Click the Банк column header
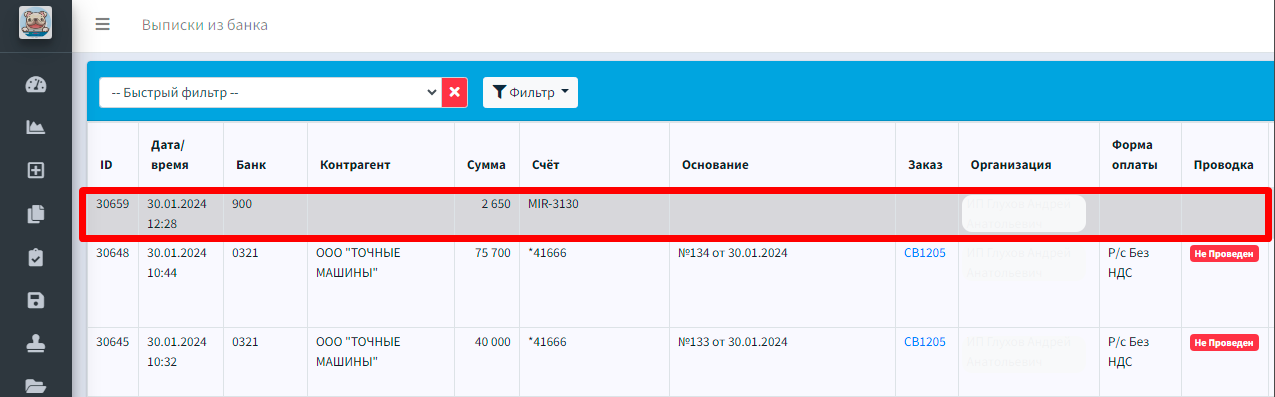This screenshot has height=397, width=1275. [251, 165]
